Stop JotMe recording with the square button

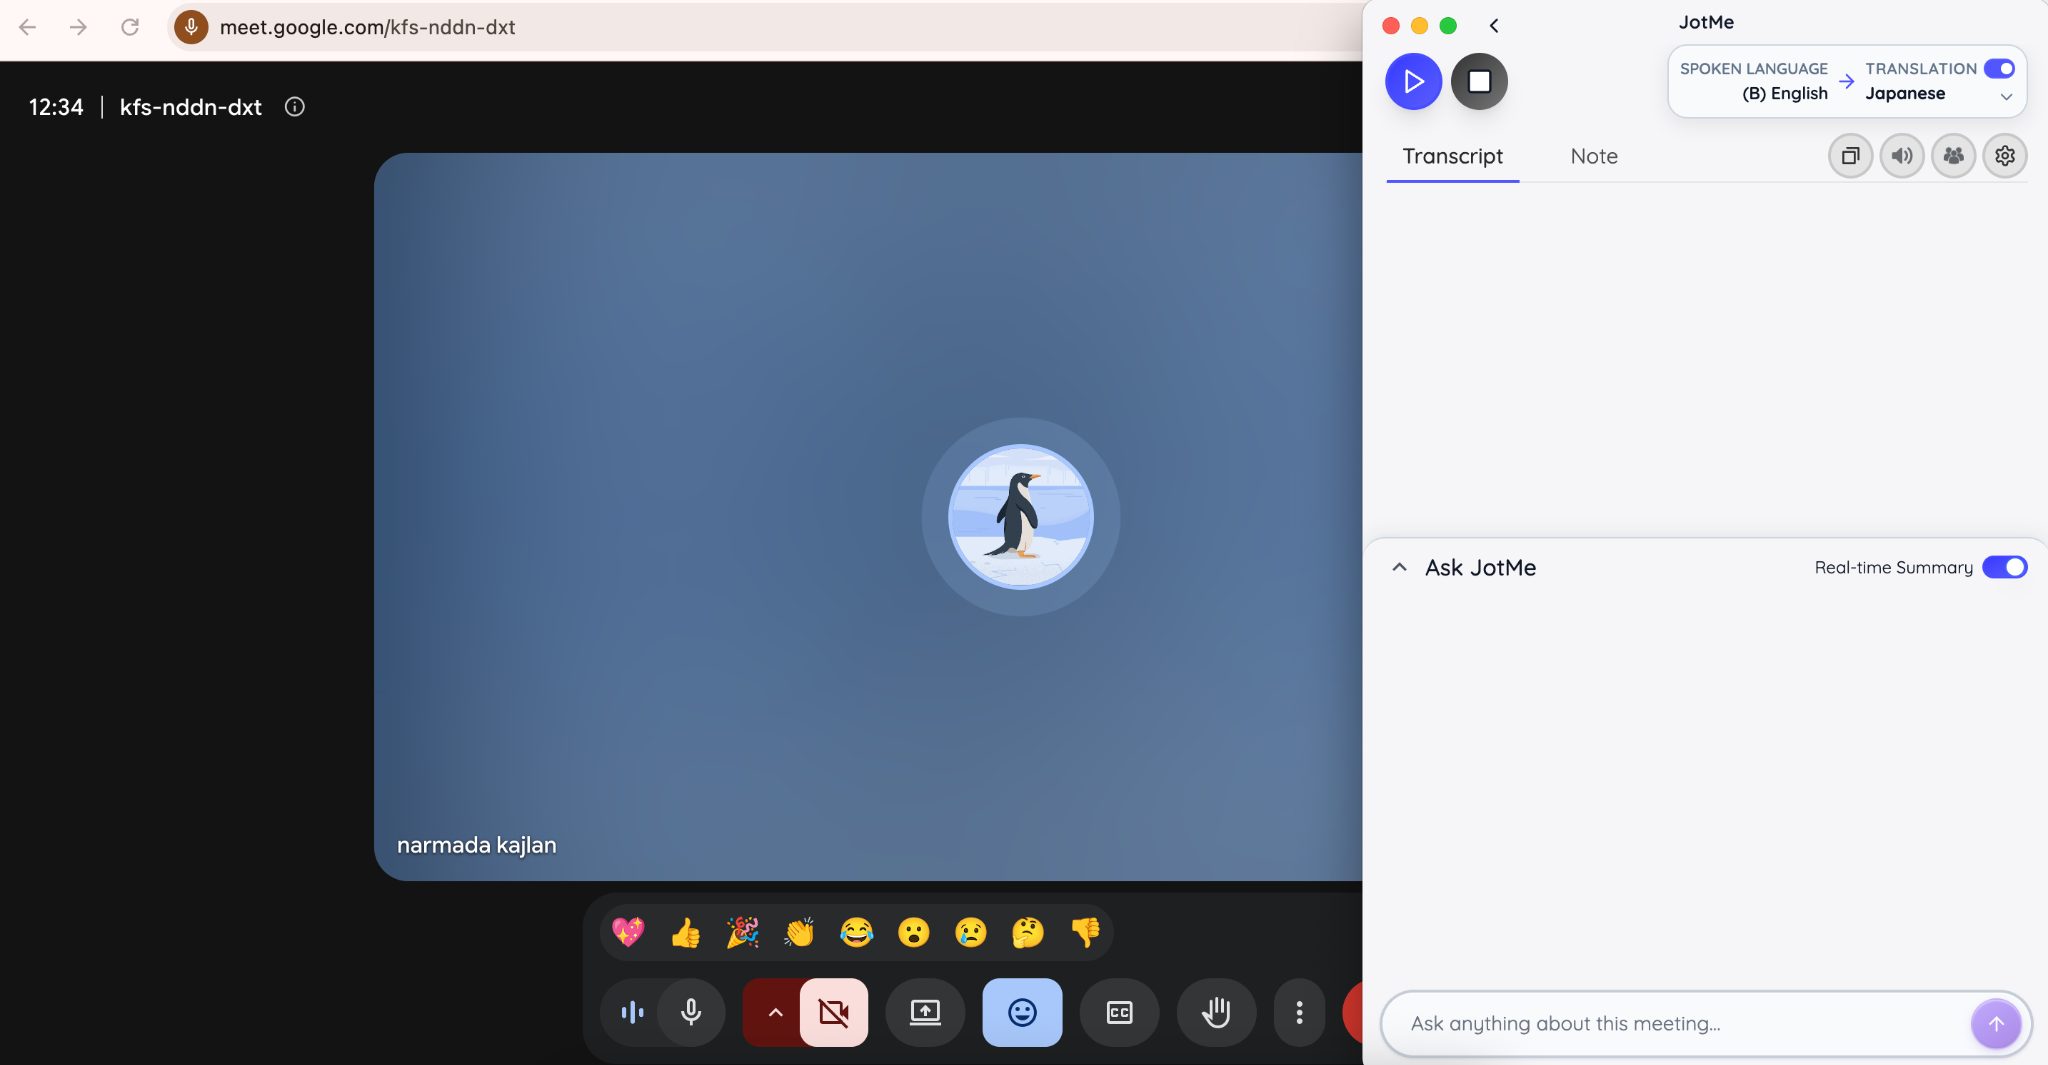[x=1479, y=81]
